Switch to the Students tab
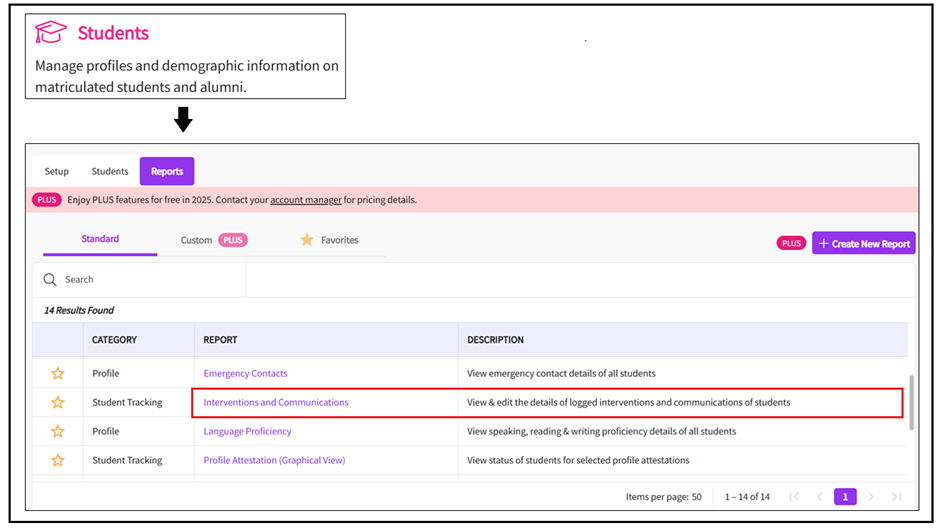Screen dimensions: 940x528 pos(110,172)
